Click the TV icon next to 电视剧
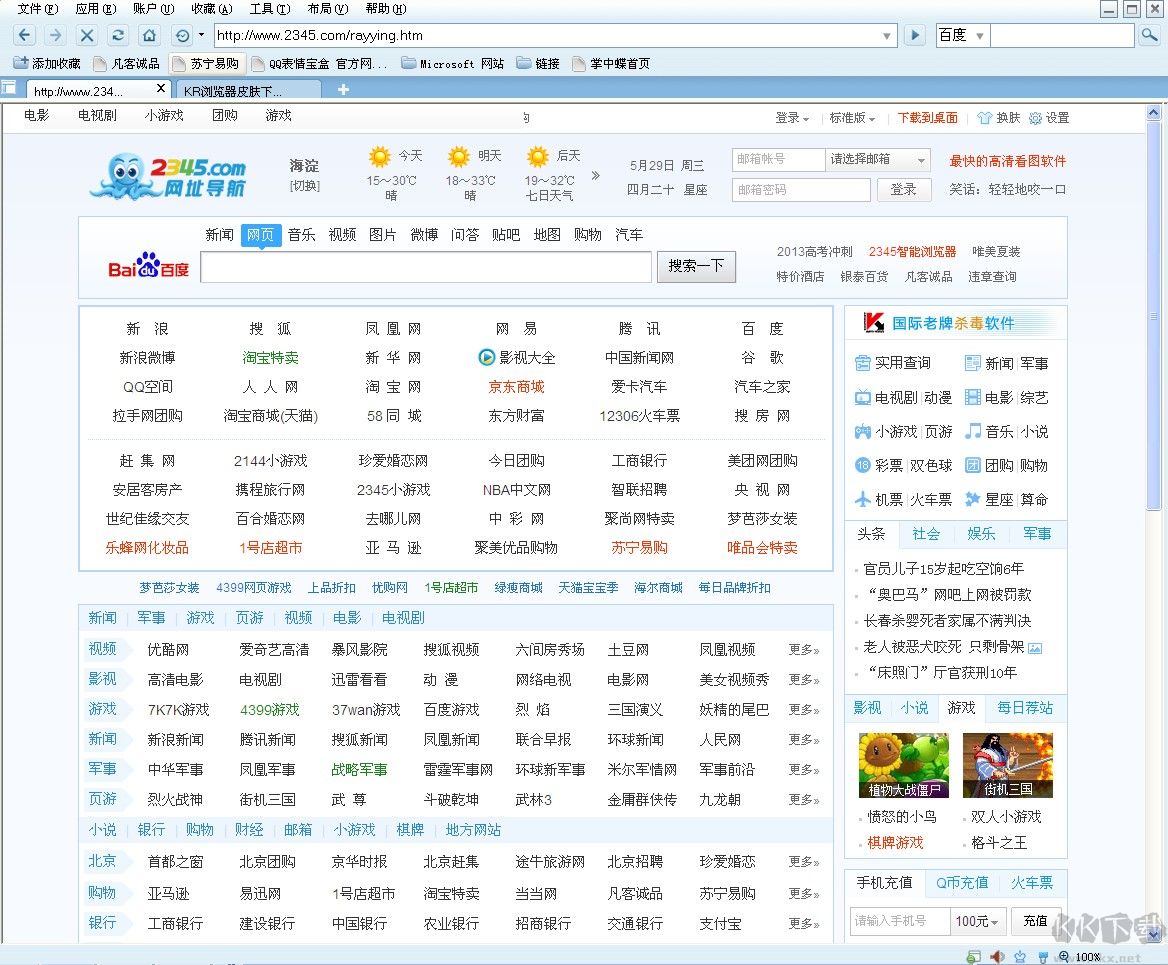The image size is (1168, 965). coord(862,398)
